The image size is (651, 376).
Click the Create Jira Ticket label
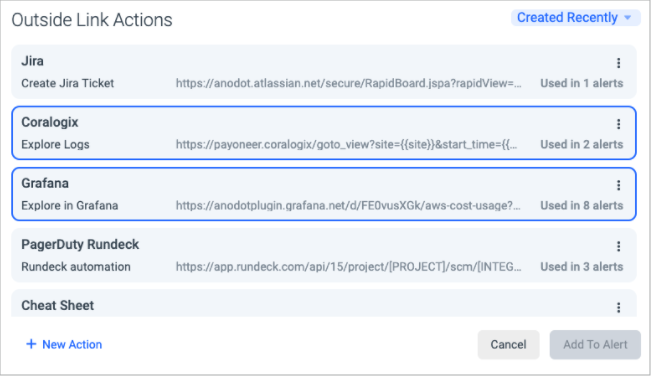tap(68, 83)
